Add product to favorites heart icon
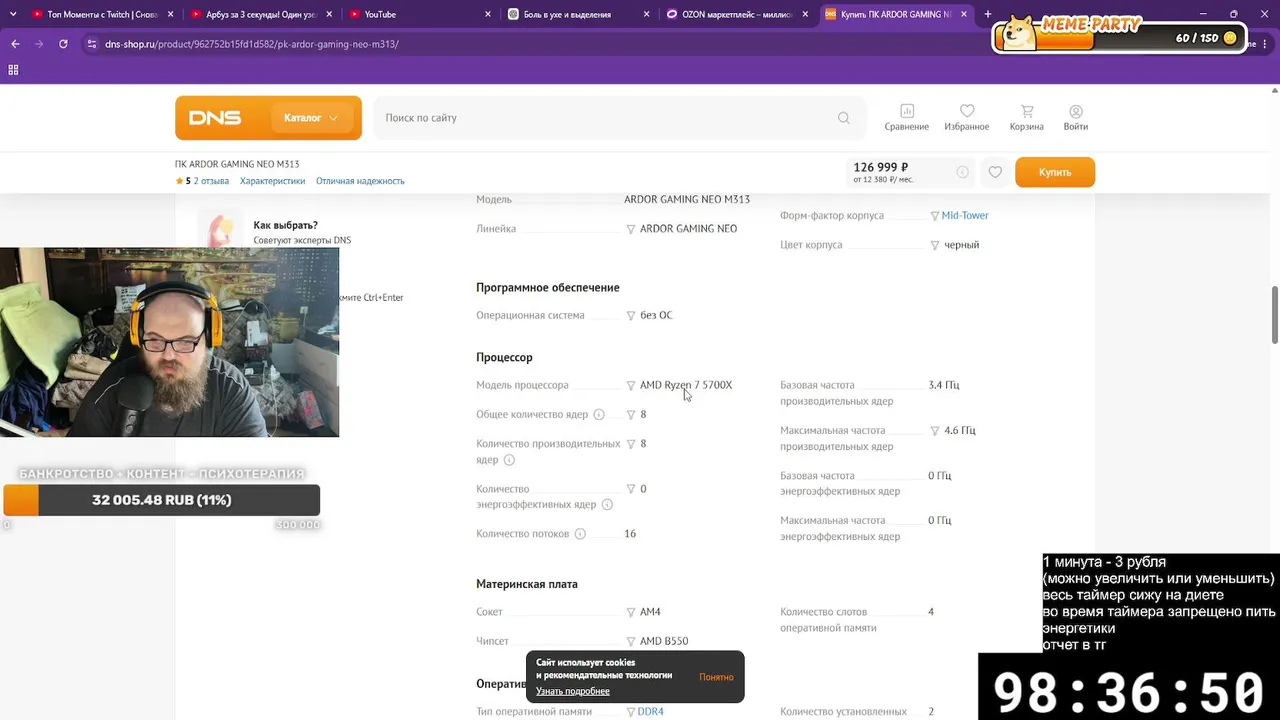This screenshot has height=720, width=1280. click(995, 172)
